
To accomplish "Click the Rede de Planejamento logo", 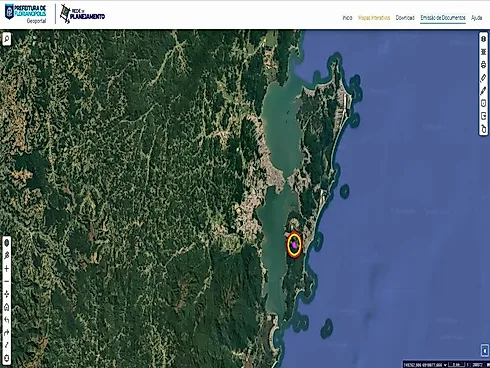I will [82, 14].
